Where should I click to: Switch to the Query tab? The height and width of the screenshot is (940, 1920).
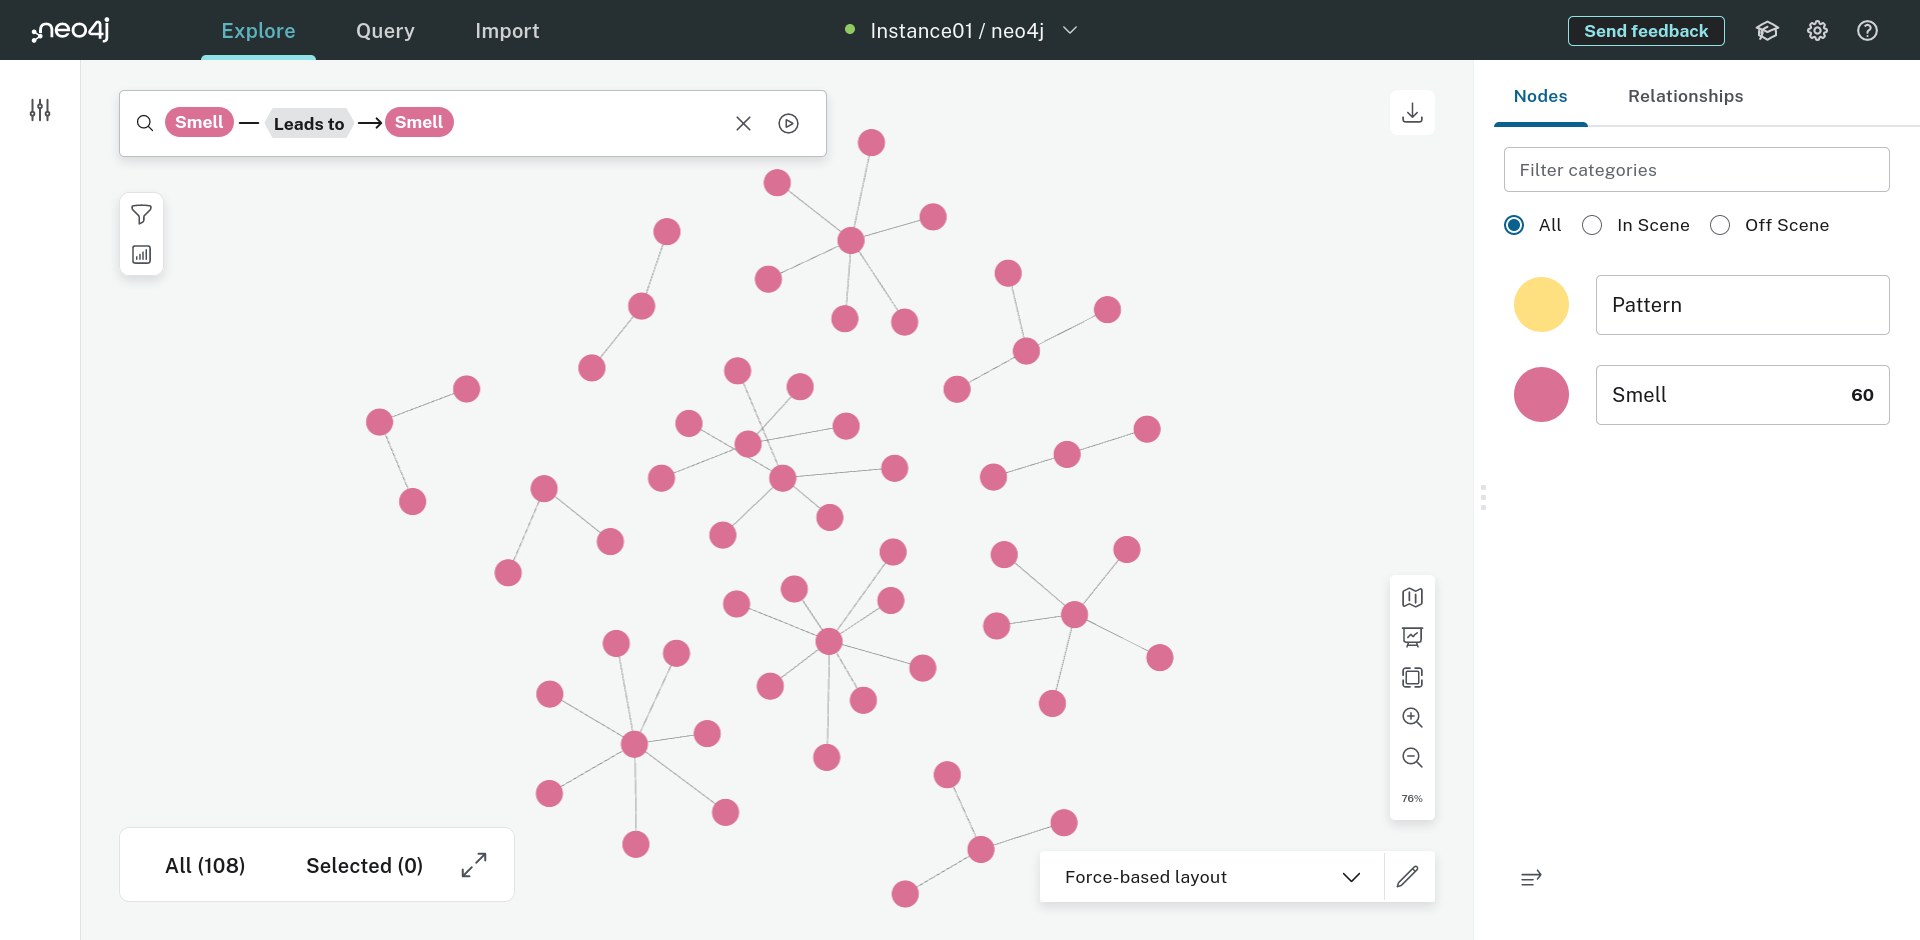pos(385,31)
